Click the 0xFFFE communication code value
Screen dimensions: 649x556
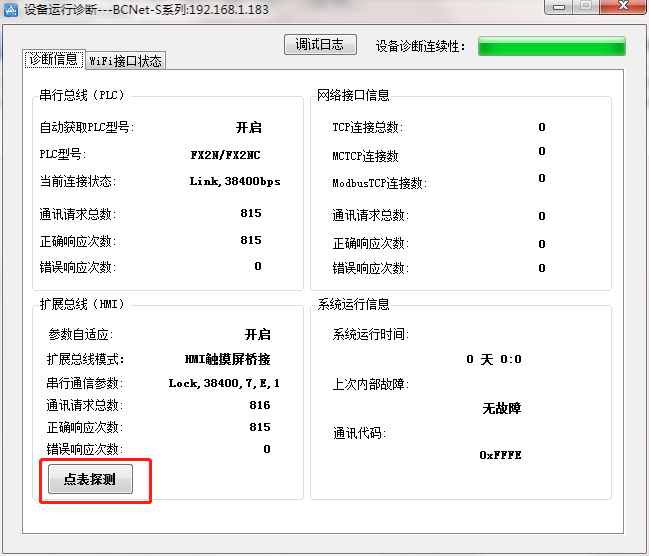(500, 455)
